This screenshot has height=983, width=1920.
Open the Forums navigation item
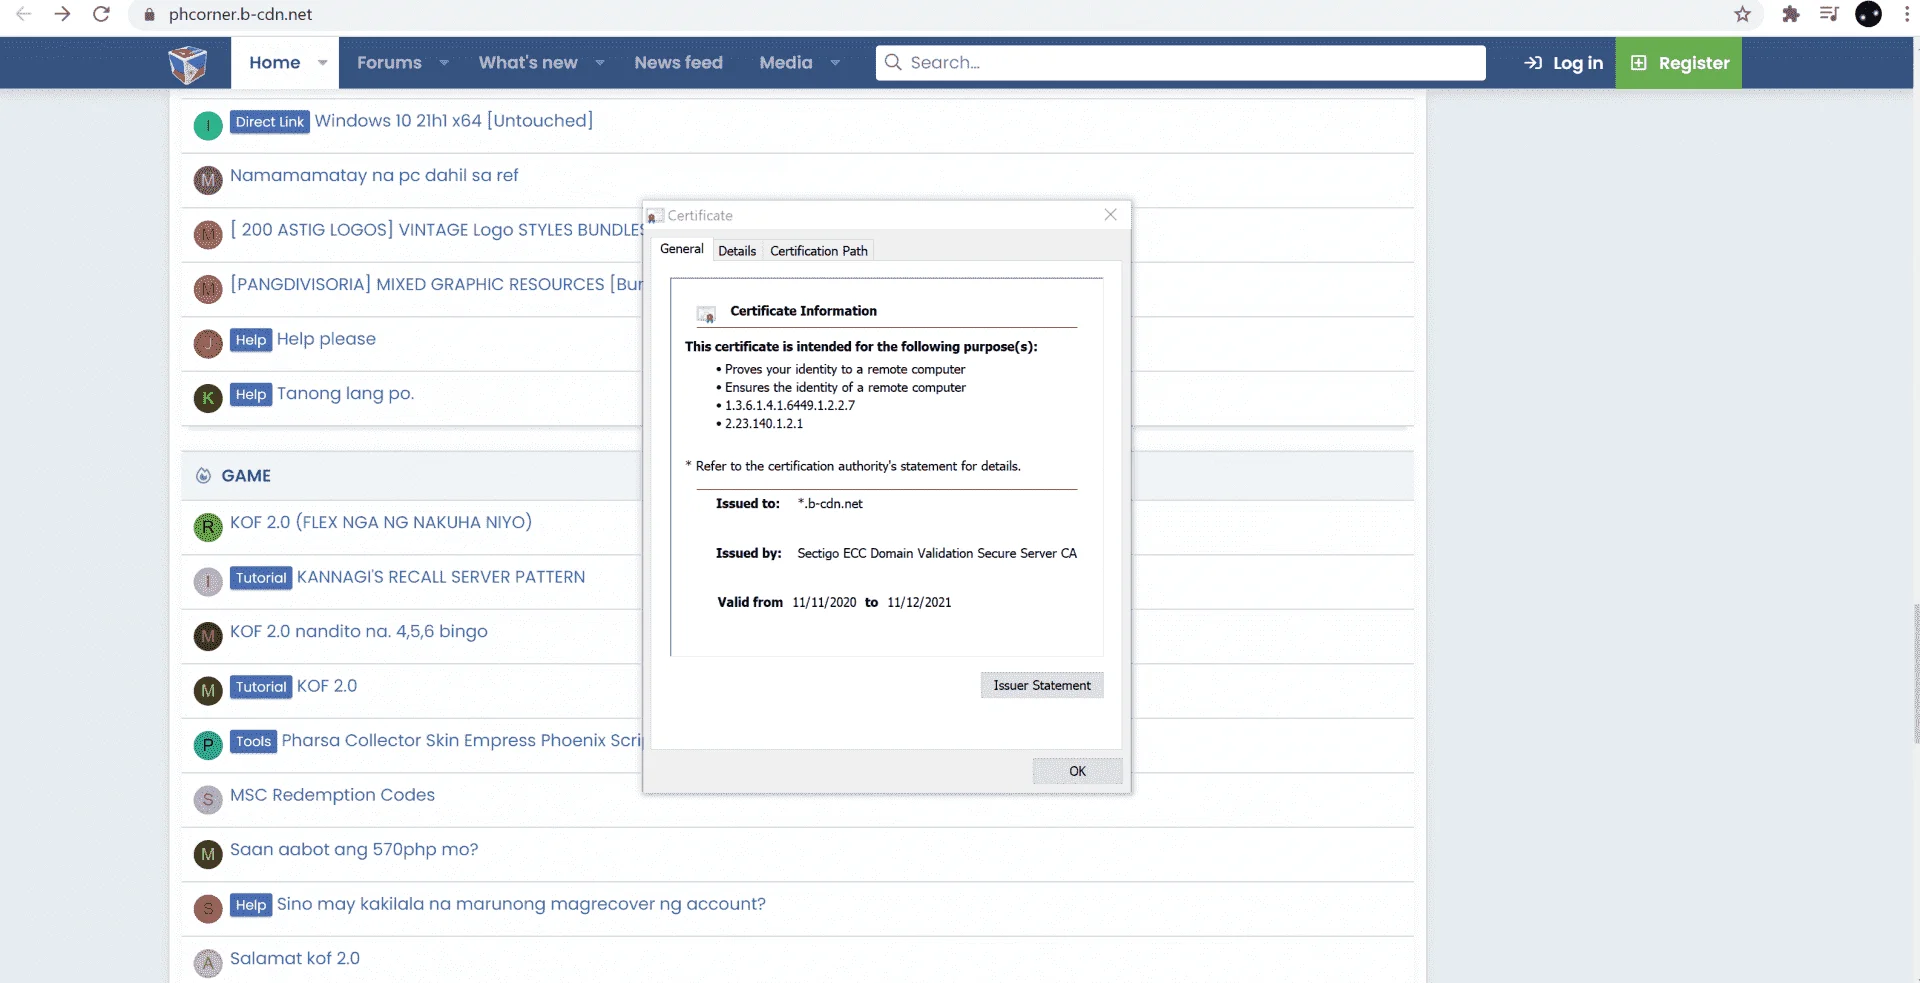[x=389, y=63]
